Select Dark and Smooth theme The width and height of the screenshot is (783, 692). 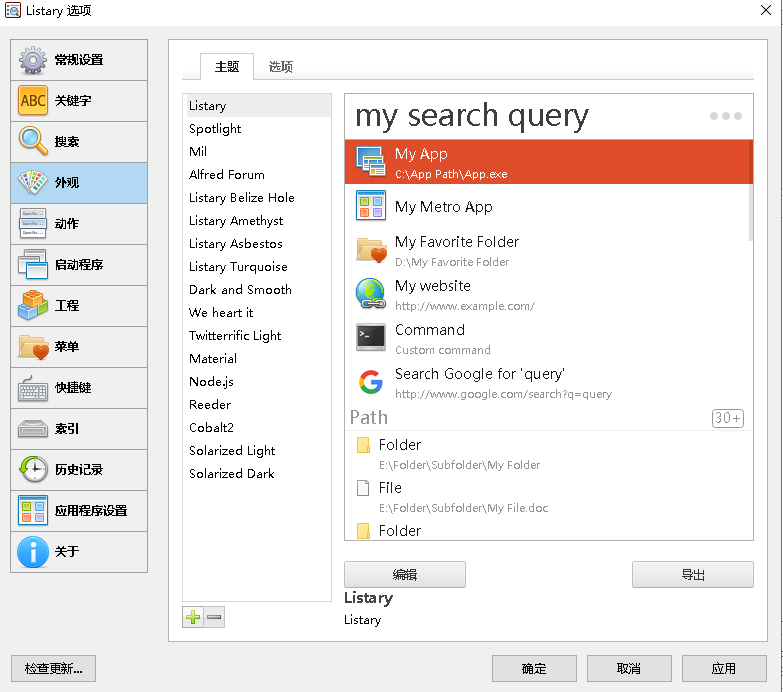(x=257, y=290)
